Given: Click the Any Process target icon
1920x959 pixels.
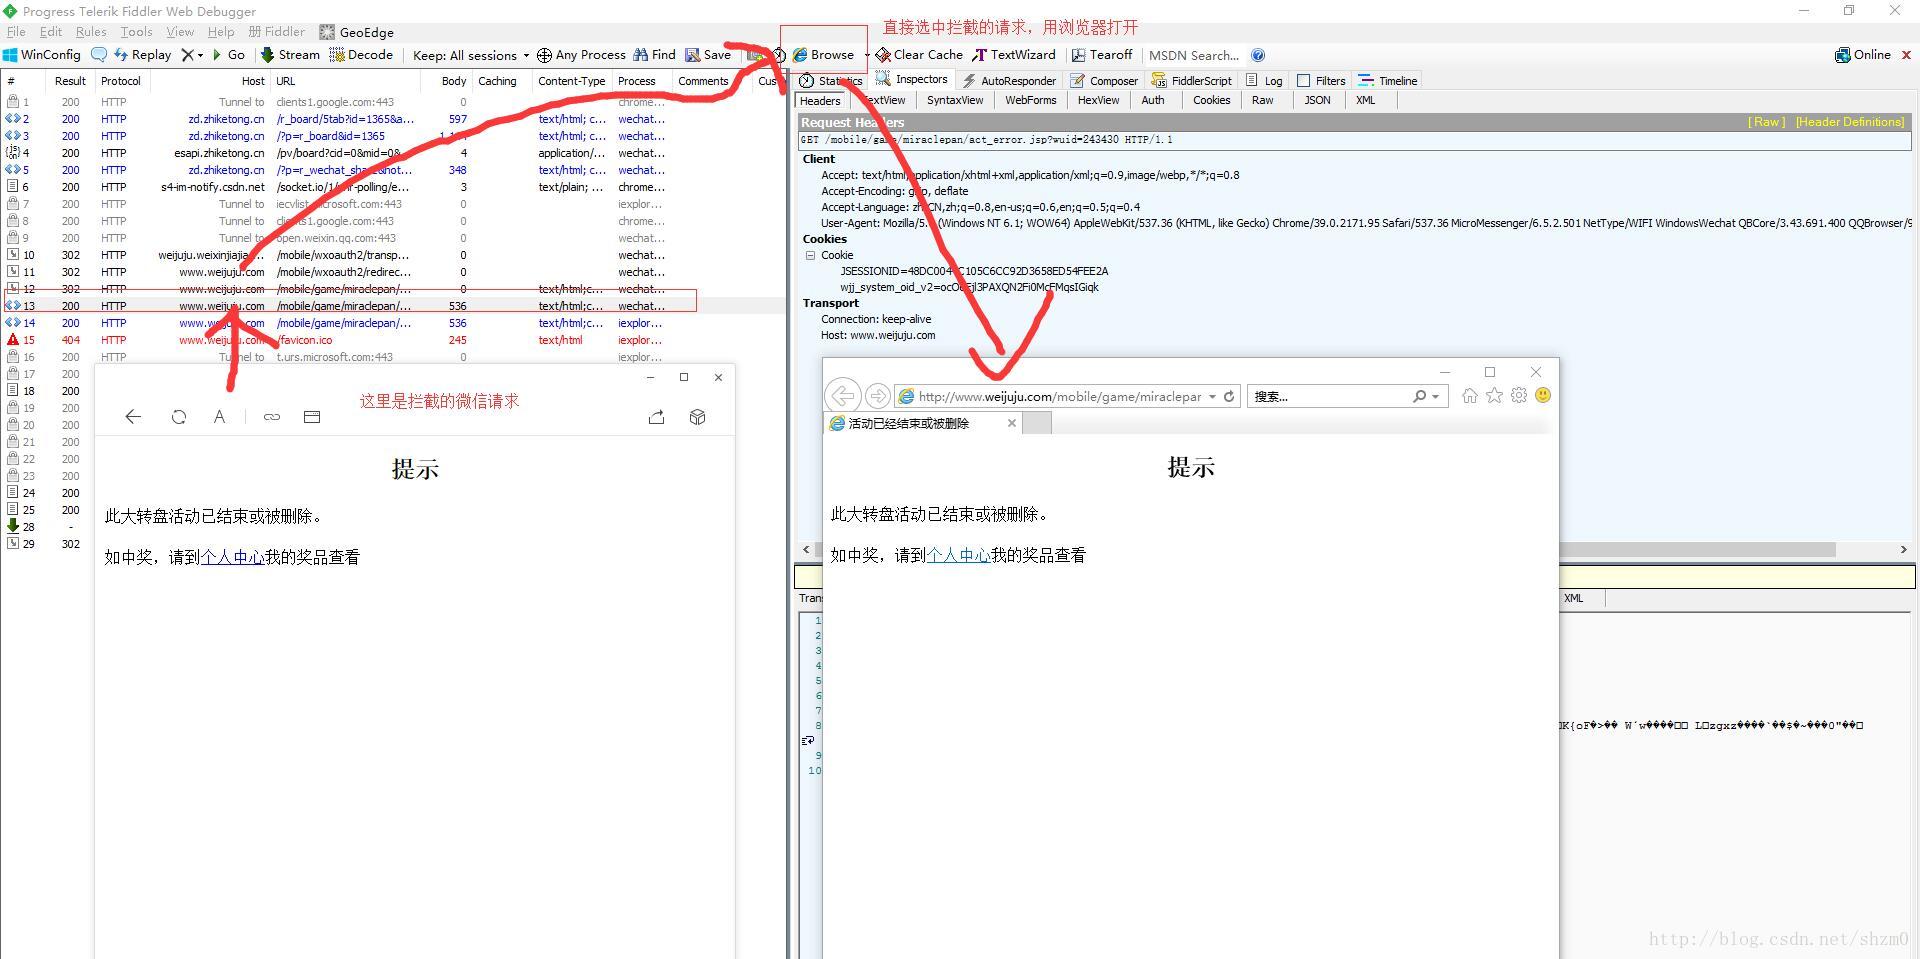Looking at the screenshot, I should point(544,55).
